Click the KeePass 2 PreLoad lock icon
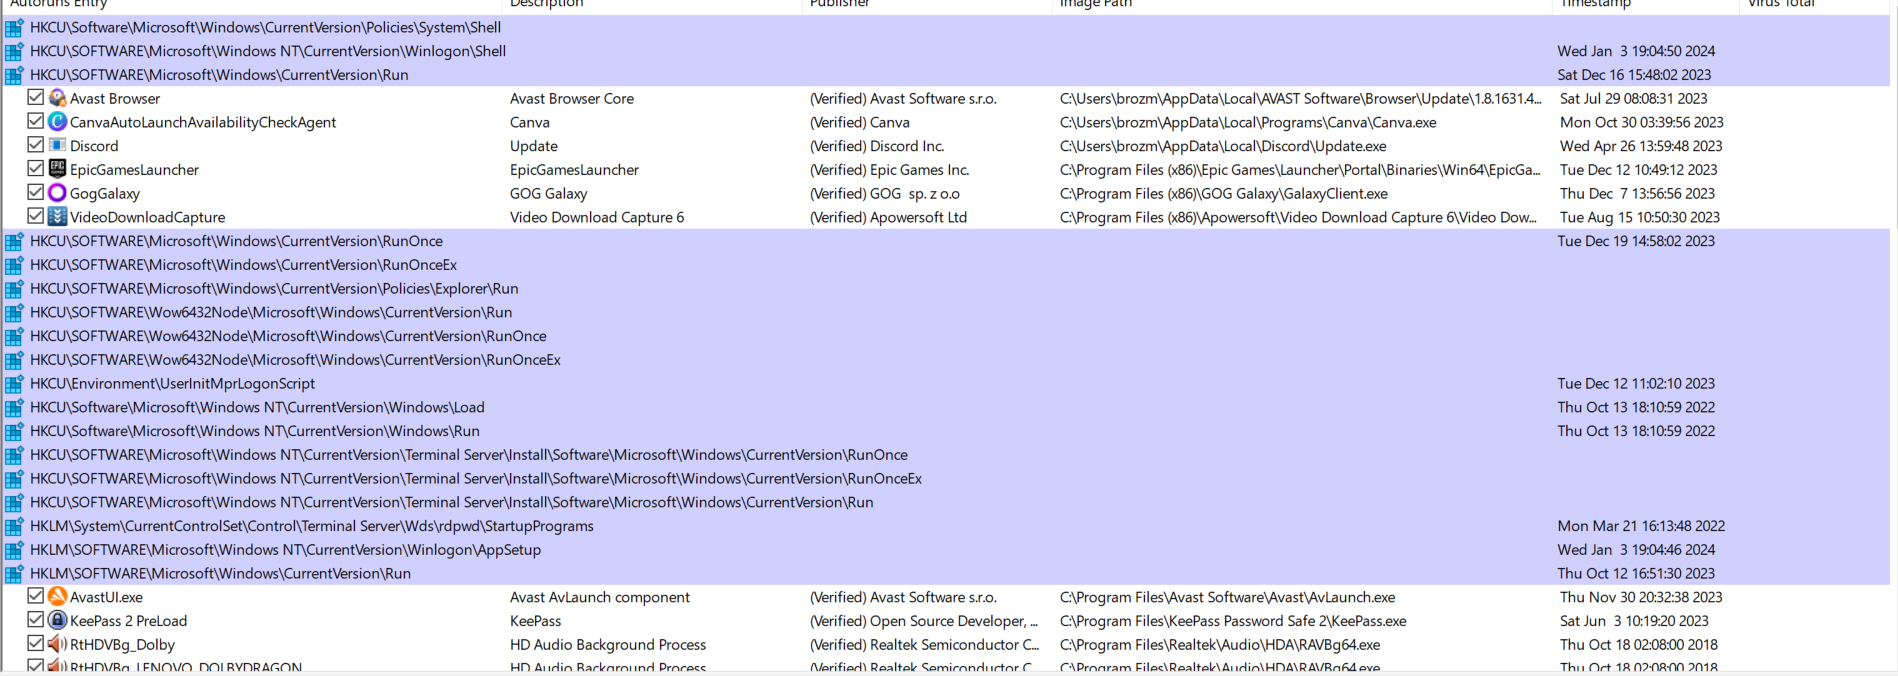This screenshot has height=676, width=1898. point(57,621)
